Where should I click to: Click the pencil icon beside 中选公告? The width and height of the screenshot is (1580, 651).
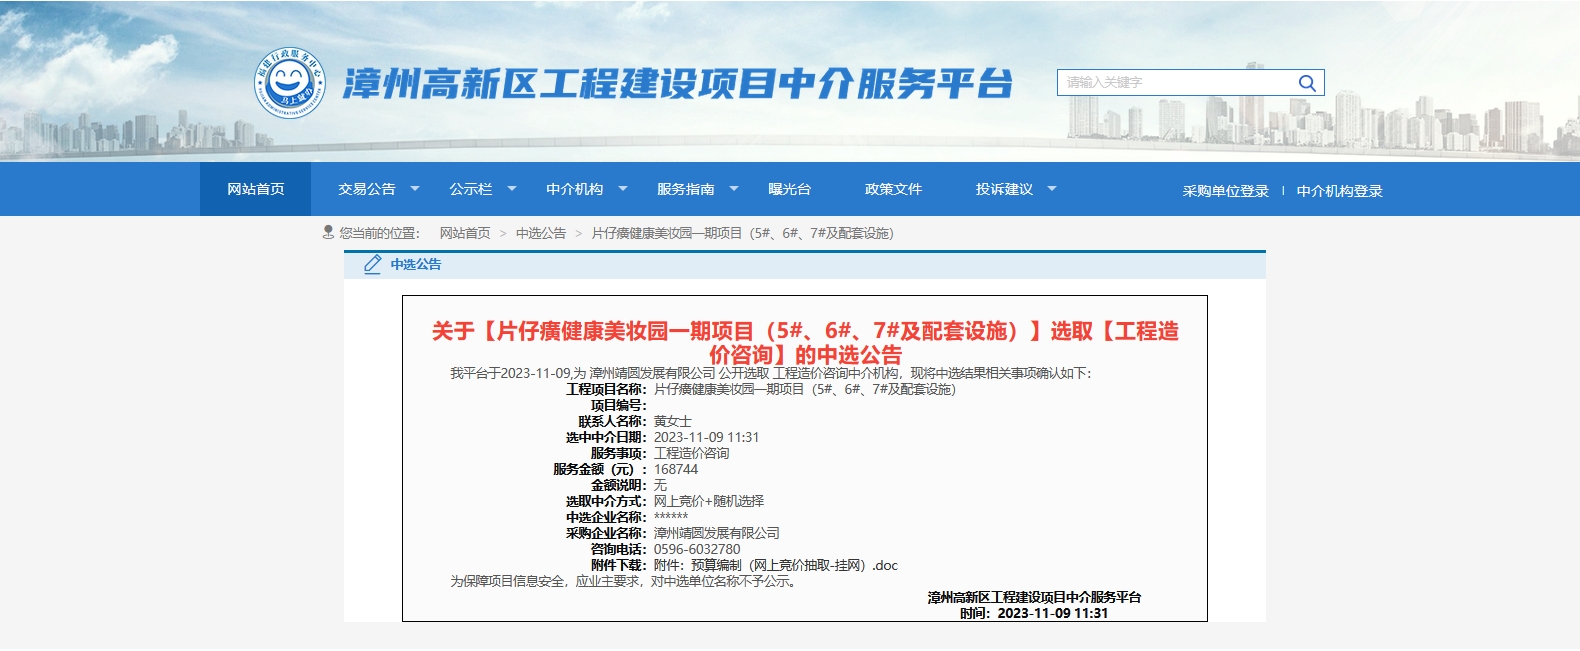tap(373, 264)
